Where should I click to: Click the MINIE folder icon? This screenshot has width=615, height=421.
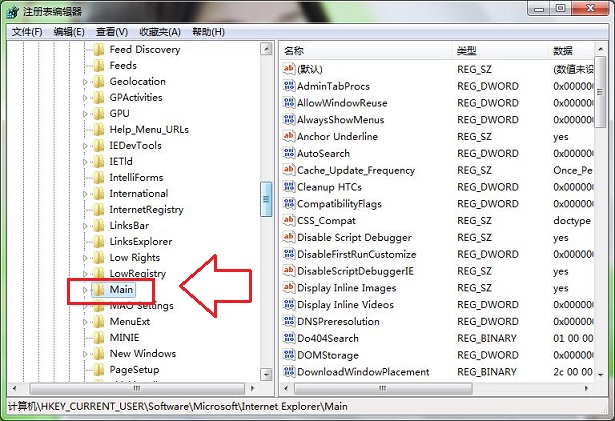pos(99,338)
